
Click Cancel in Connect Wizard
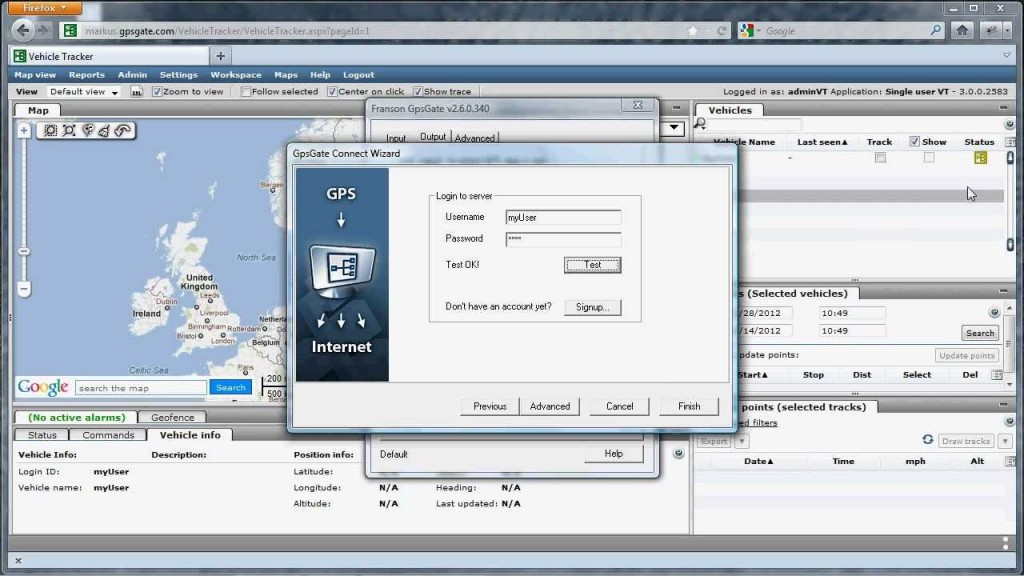(x=619, y=406)
